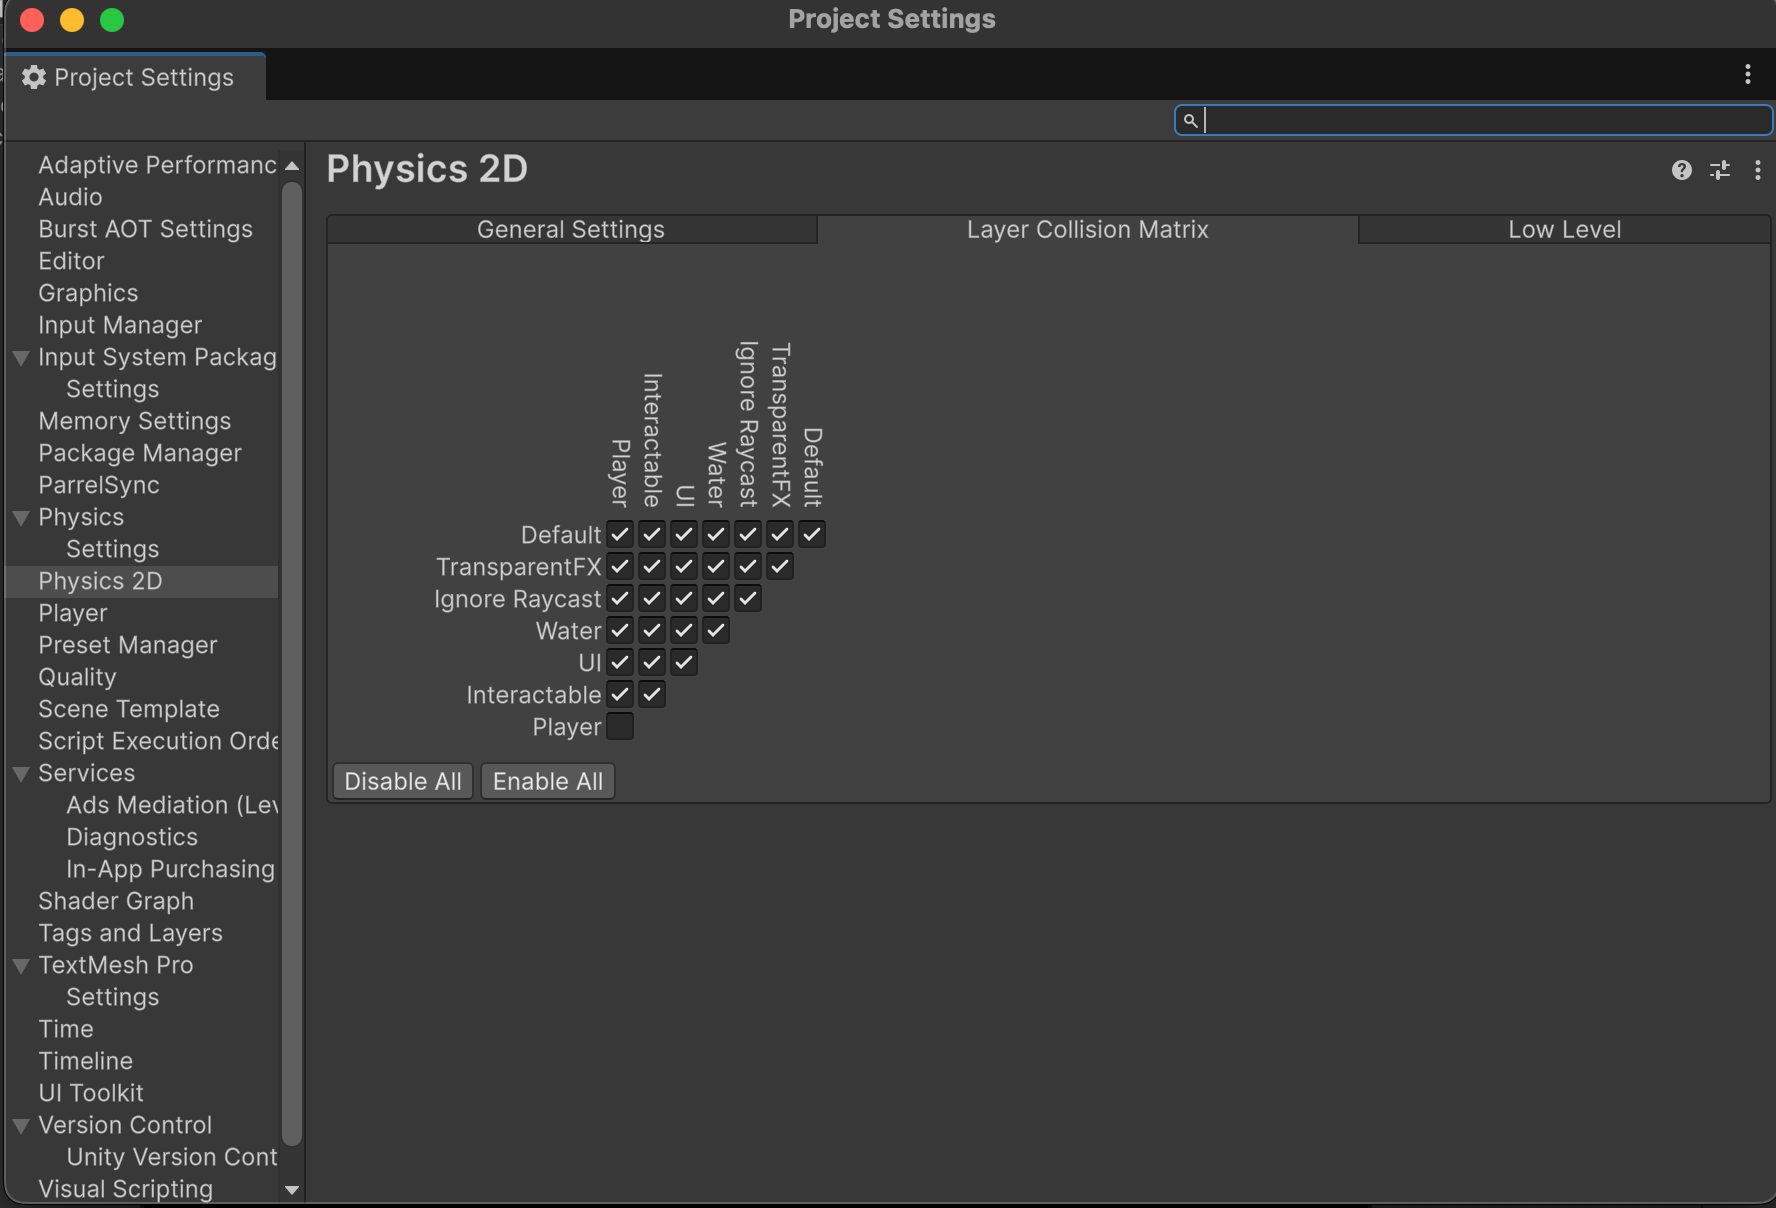
Task: Collapse the Services tree section
Action: point(21,774)
